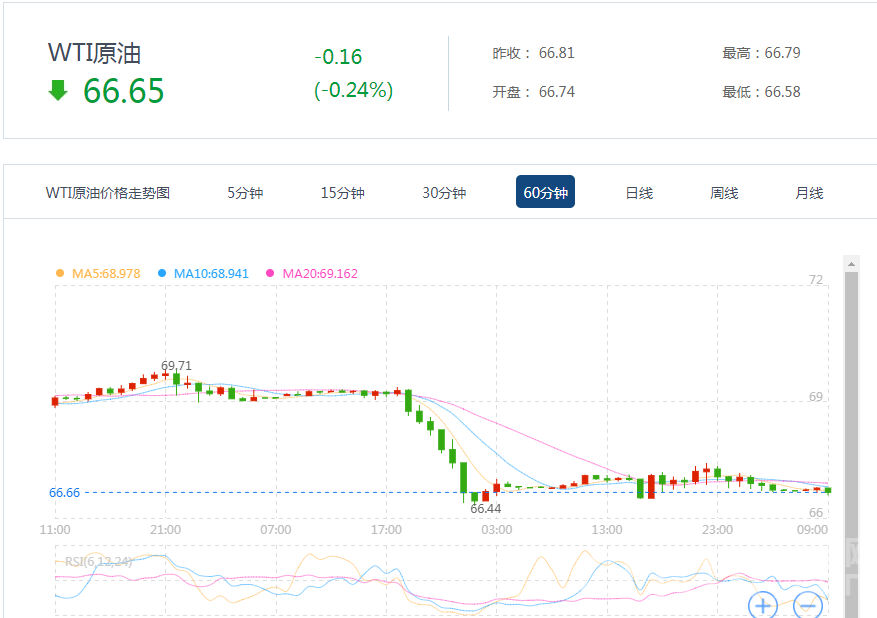Viewport: 877px width, 618px height.
Task: Switch chart to 15分钟 interval
Action: (342, 193)
